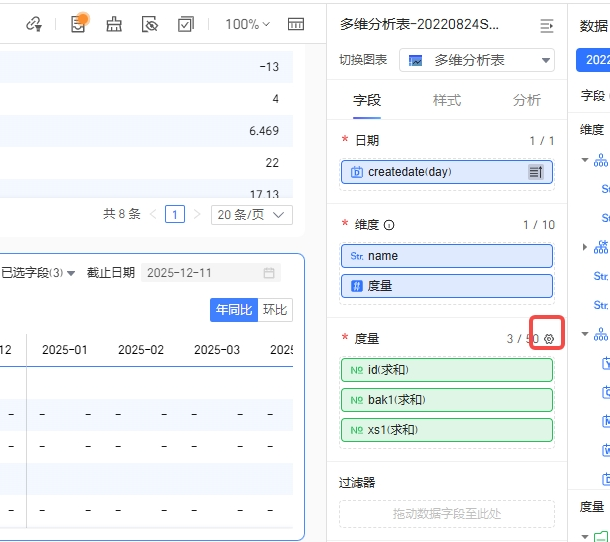The image size is (610, 542).
Task: Toggle the preview eye icon in toolbar
Action: point(150,24)
